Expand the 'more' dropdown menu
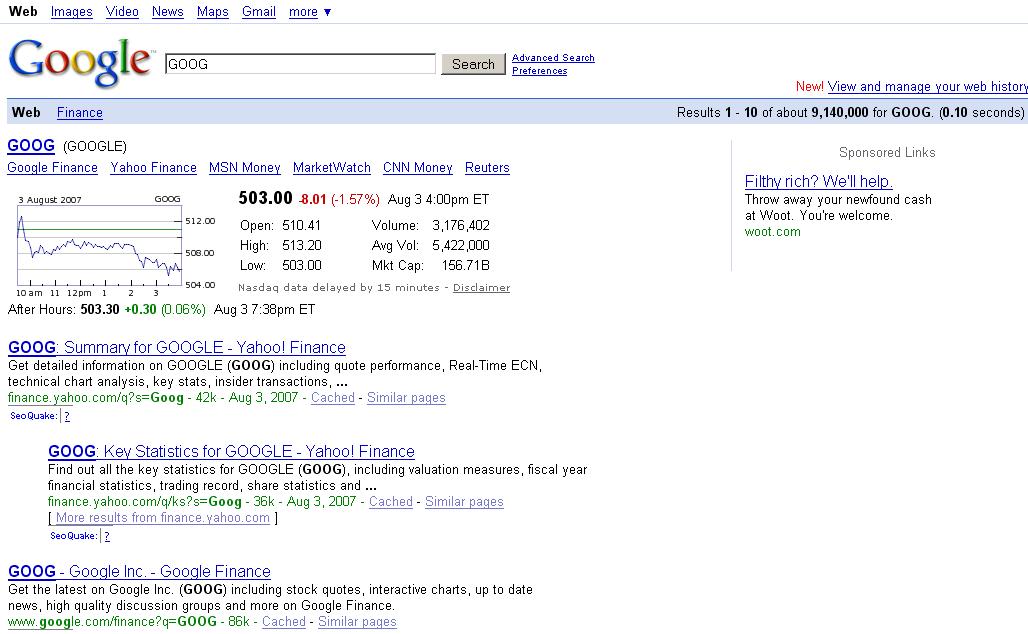Image resolution: width=1028 pixels, height=634 pixels. tap(309, 12)
